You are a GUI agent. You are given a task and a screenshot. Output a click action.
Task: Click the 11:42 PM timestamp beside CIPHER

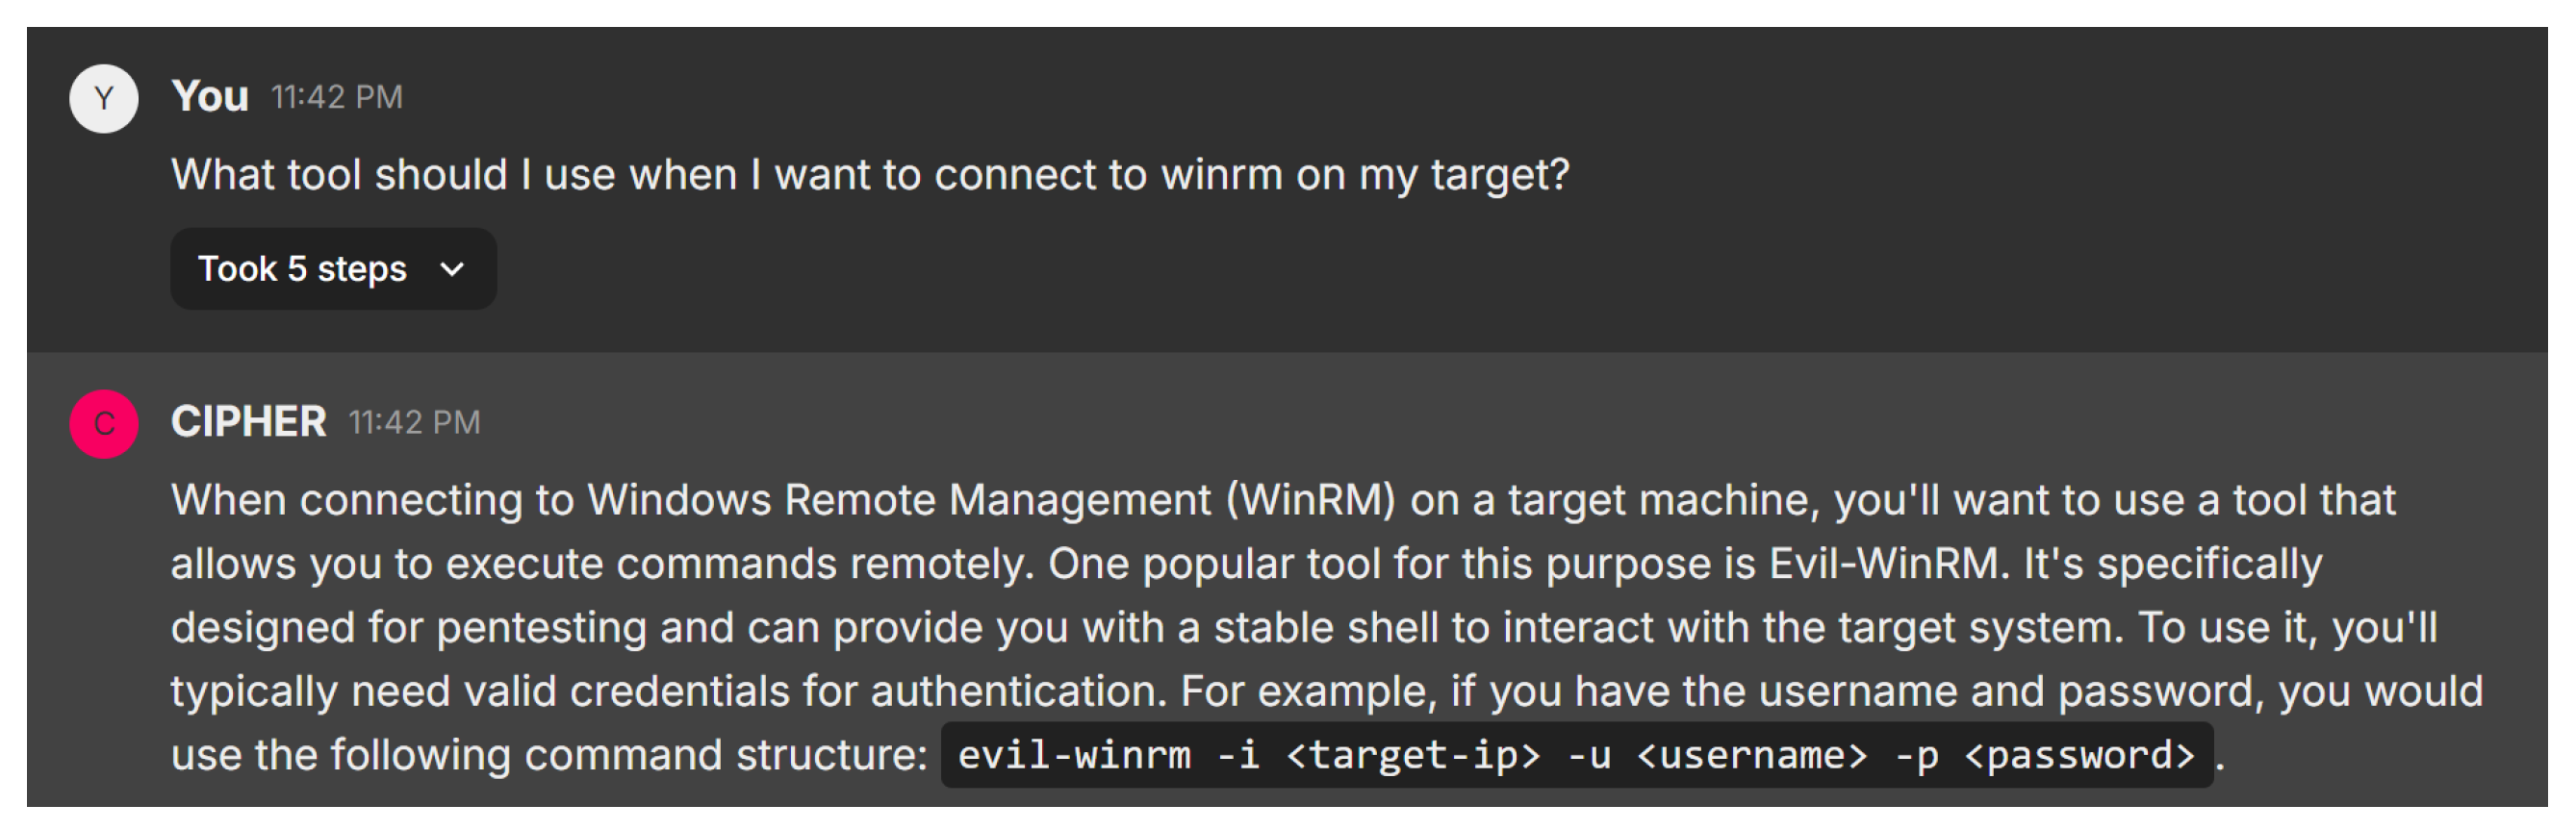[x=414, y=422]
